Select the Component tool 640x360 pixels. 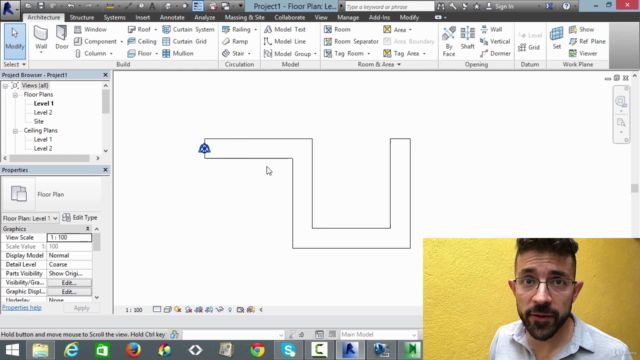(x=96, y=41)
